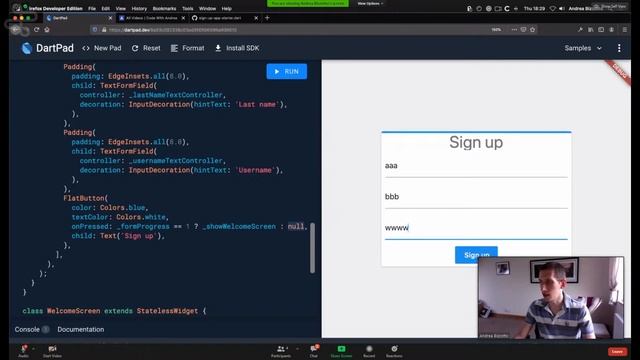640x360 pixels.
Task: Click the speaker's webcam video thumbnail
Action: (x=551, y=298)
